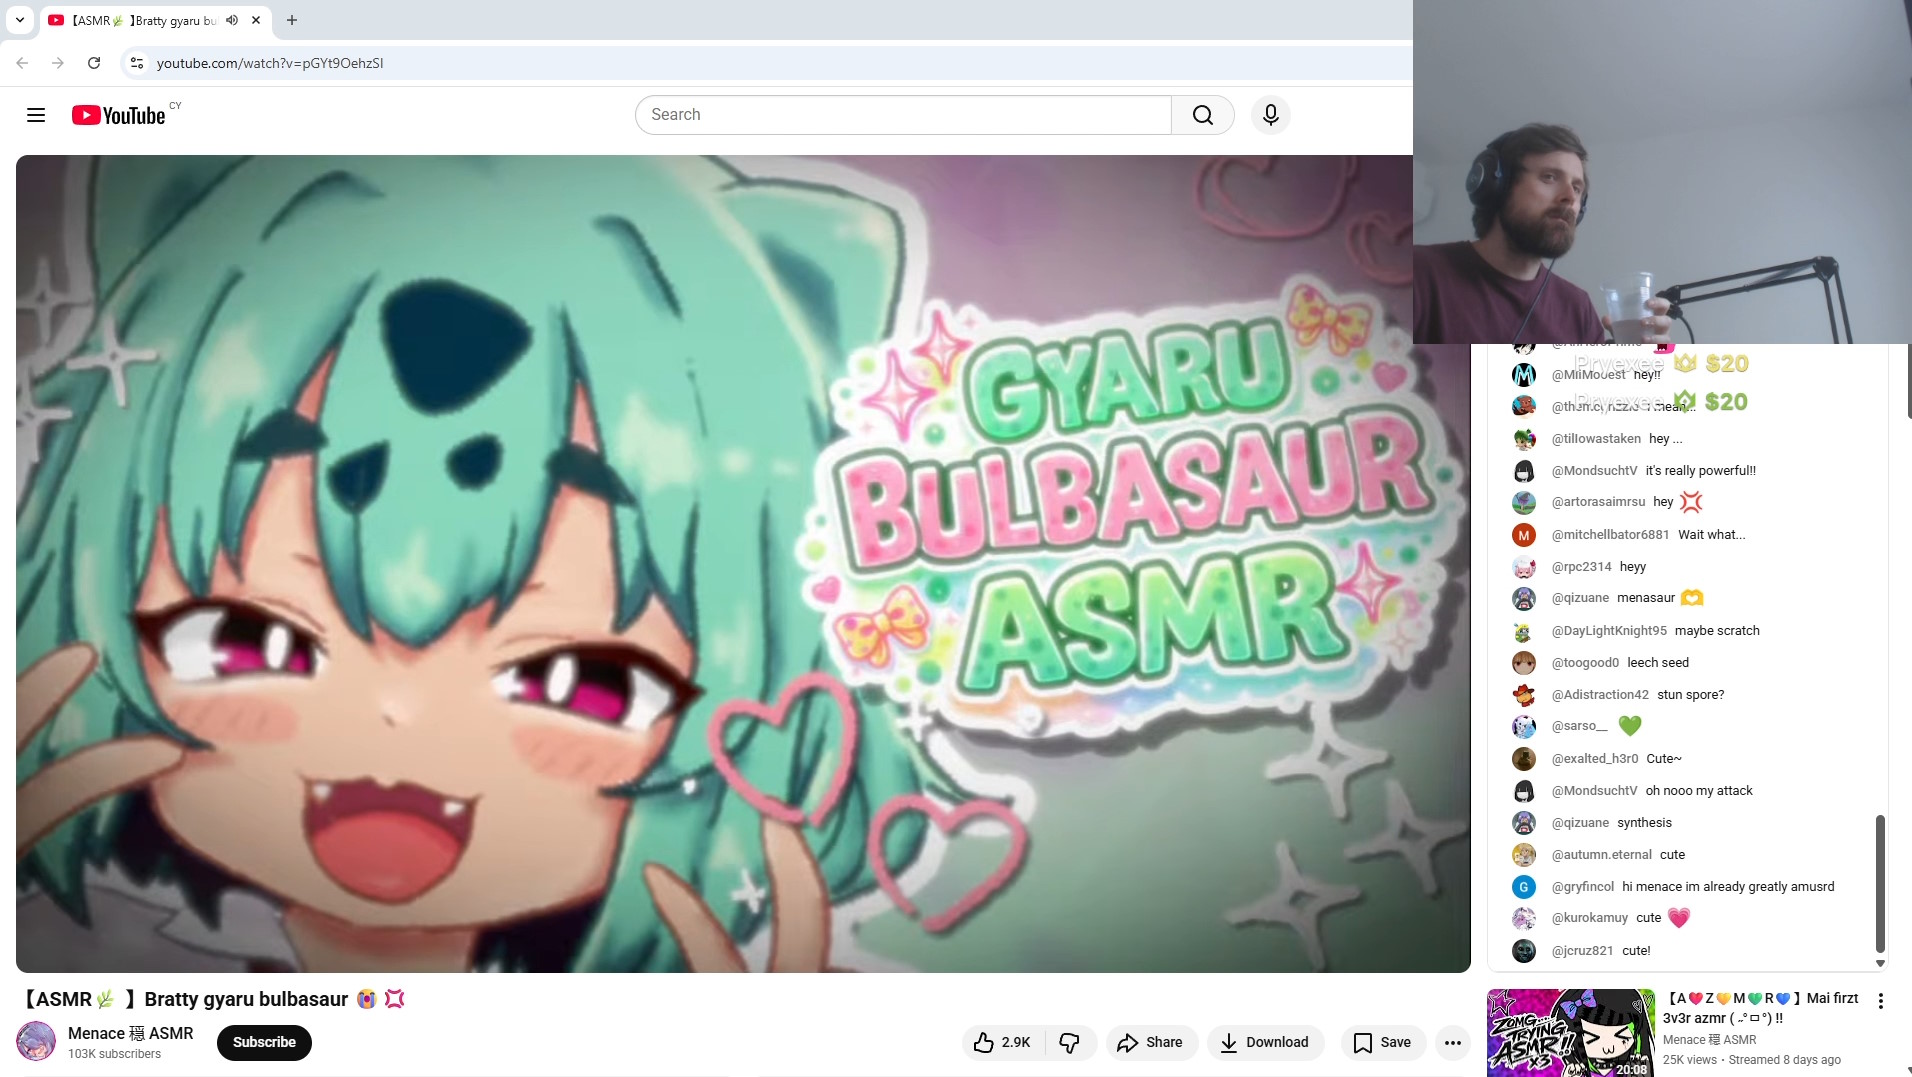The image size is (1912, 1077).
Task: Click the video title Bratty gyaru bulbasaur
Action: [213, 999]
